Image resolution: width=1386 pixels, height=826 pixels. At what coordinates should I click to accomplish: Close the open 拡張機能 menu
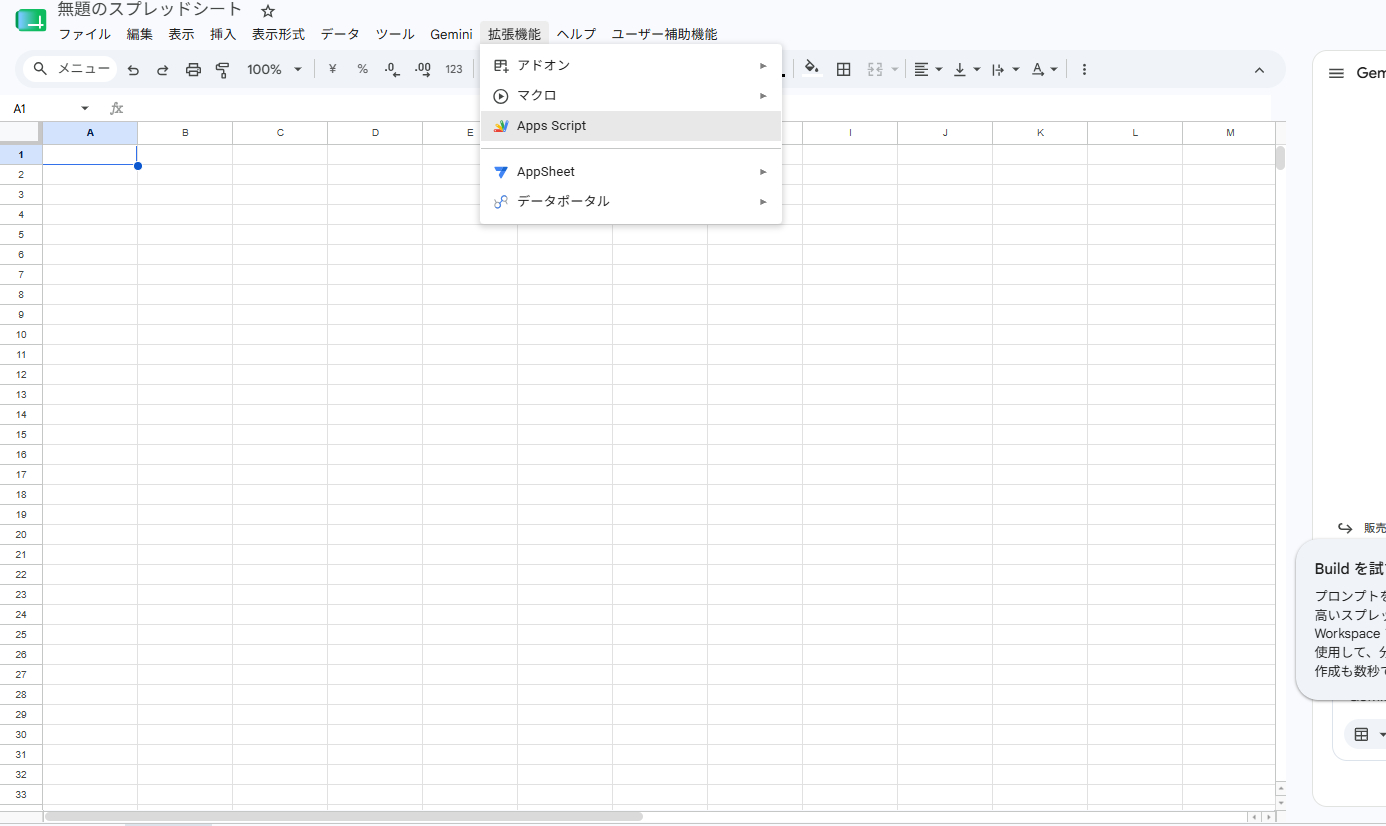coord(514,34)
